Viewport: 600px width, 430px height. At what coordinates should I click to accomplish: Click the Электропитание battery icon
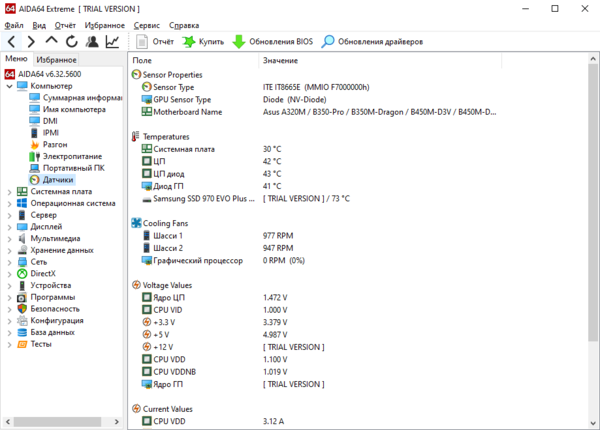click(34, 156)
